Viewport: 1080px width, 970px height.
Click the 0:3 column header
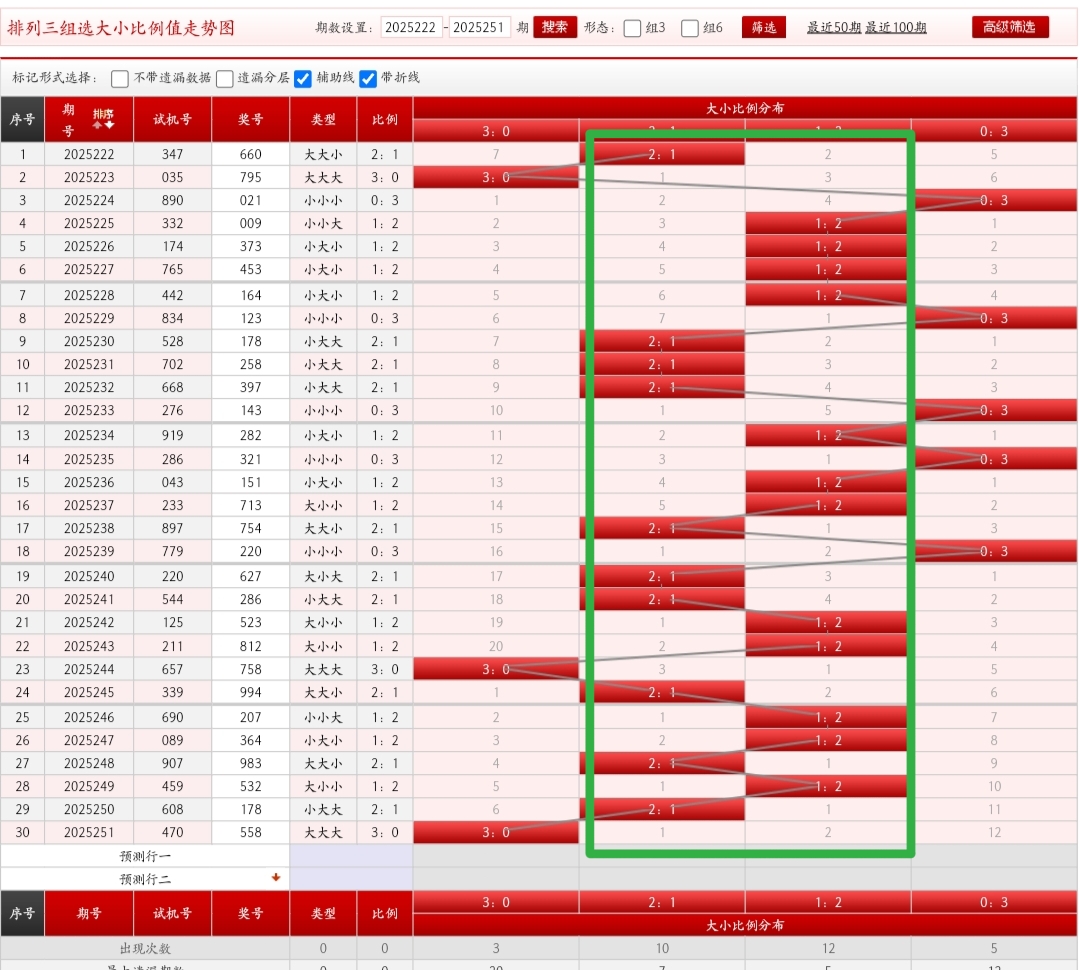(x=994, y=131)
